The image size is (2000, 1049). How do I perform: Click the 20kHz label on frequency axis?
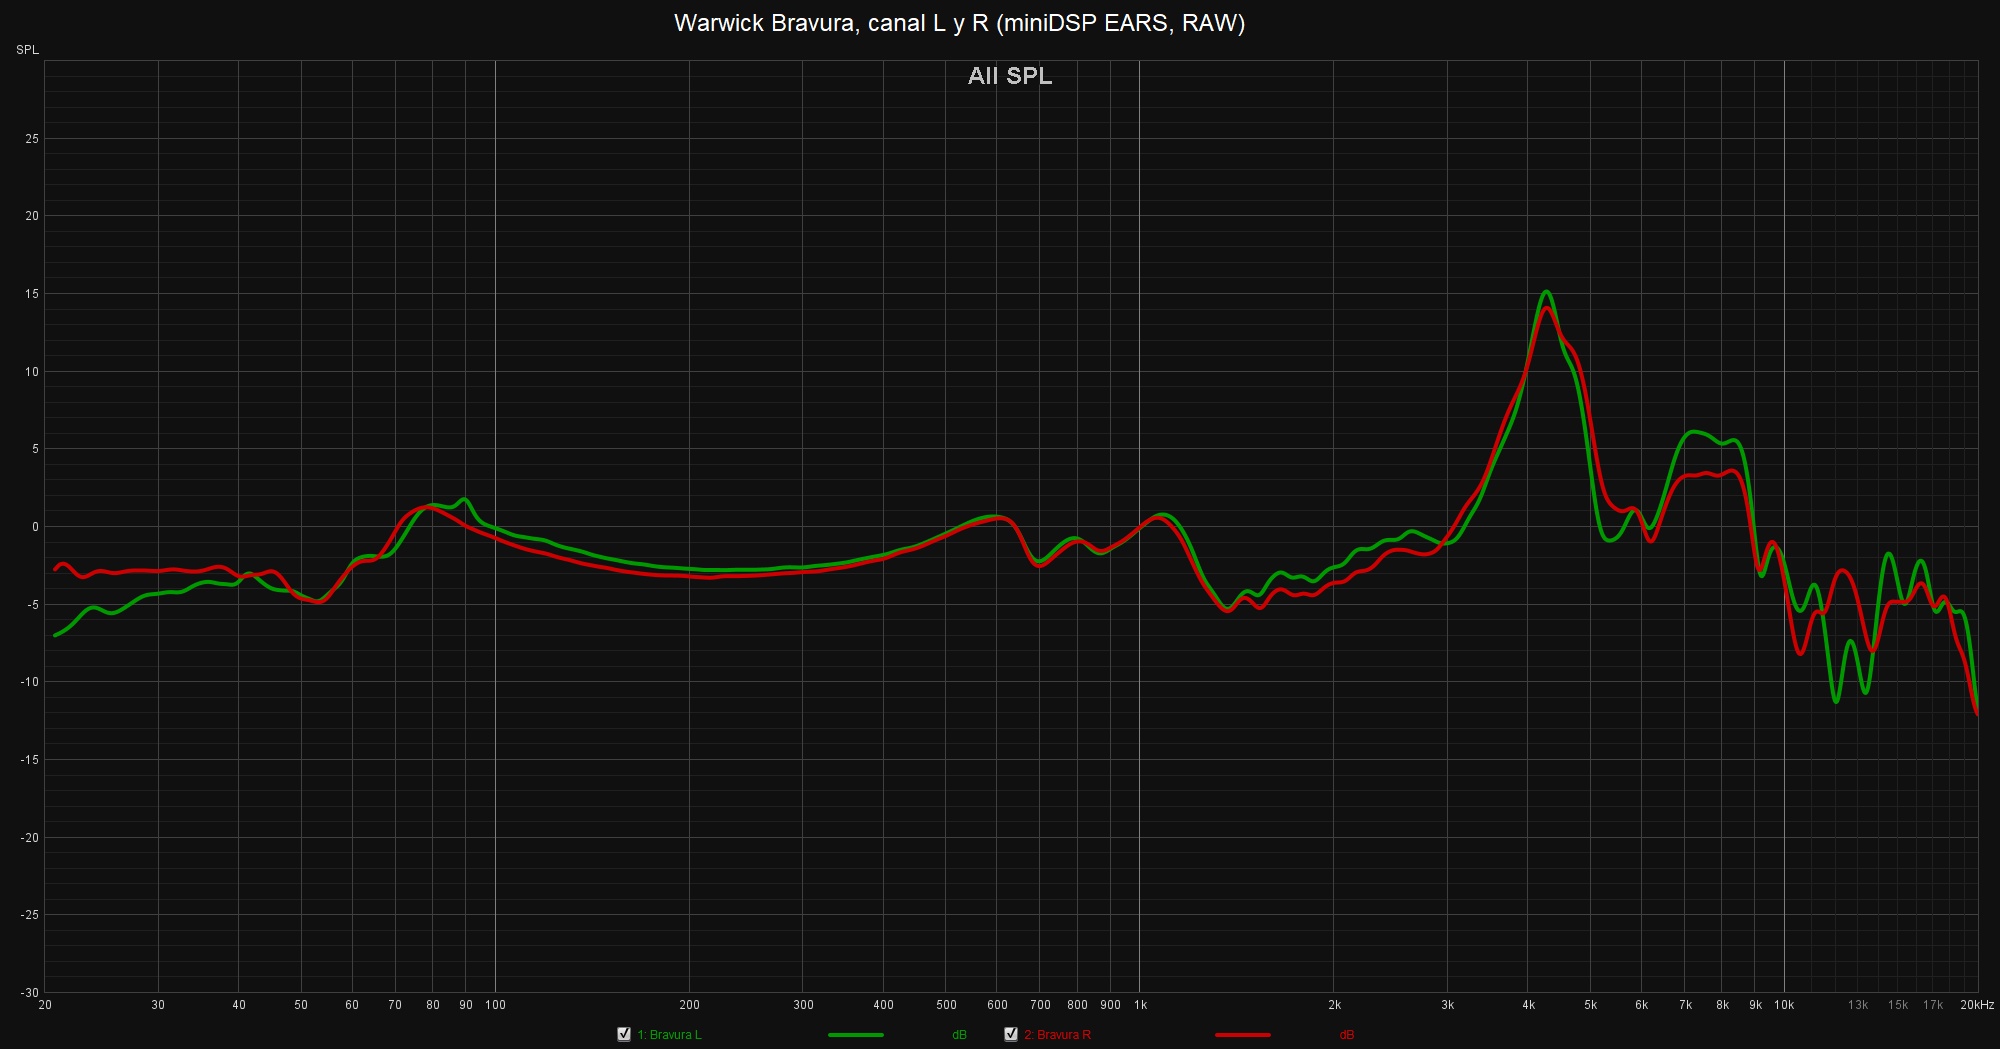click(x=1976, y=1005)
